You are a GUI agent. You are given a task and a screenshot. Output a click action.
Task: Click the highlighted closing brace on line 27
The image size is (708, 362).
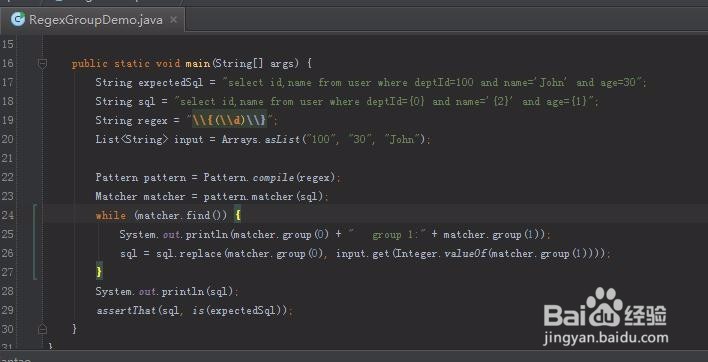(99, 272)
